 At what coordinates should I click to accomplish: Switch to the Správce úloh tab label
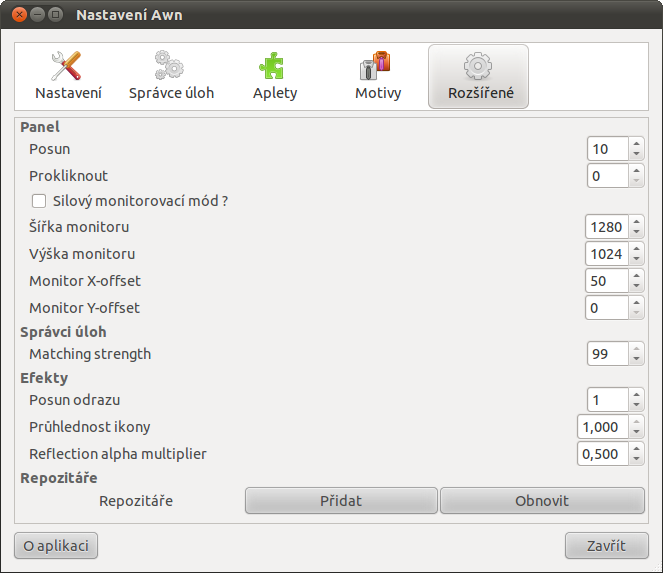coord(171,93)
